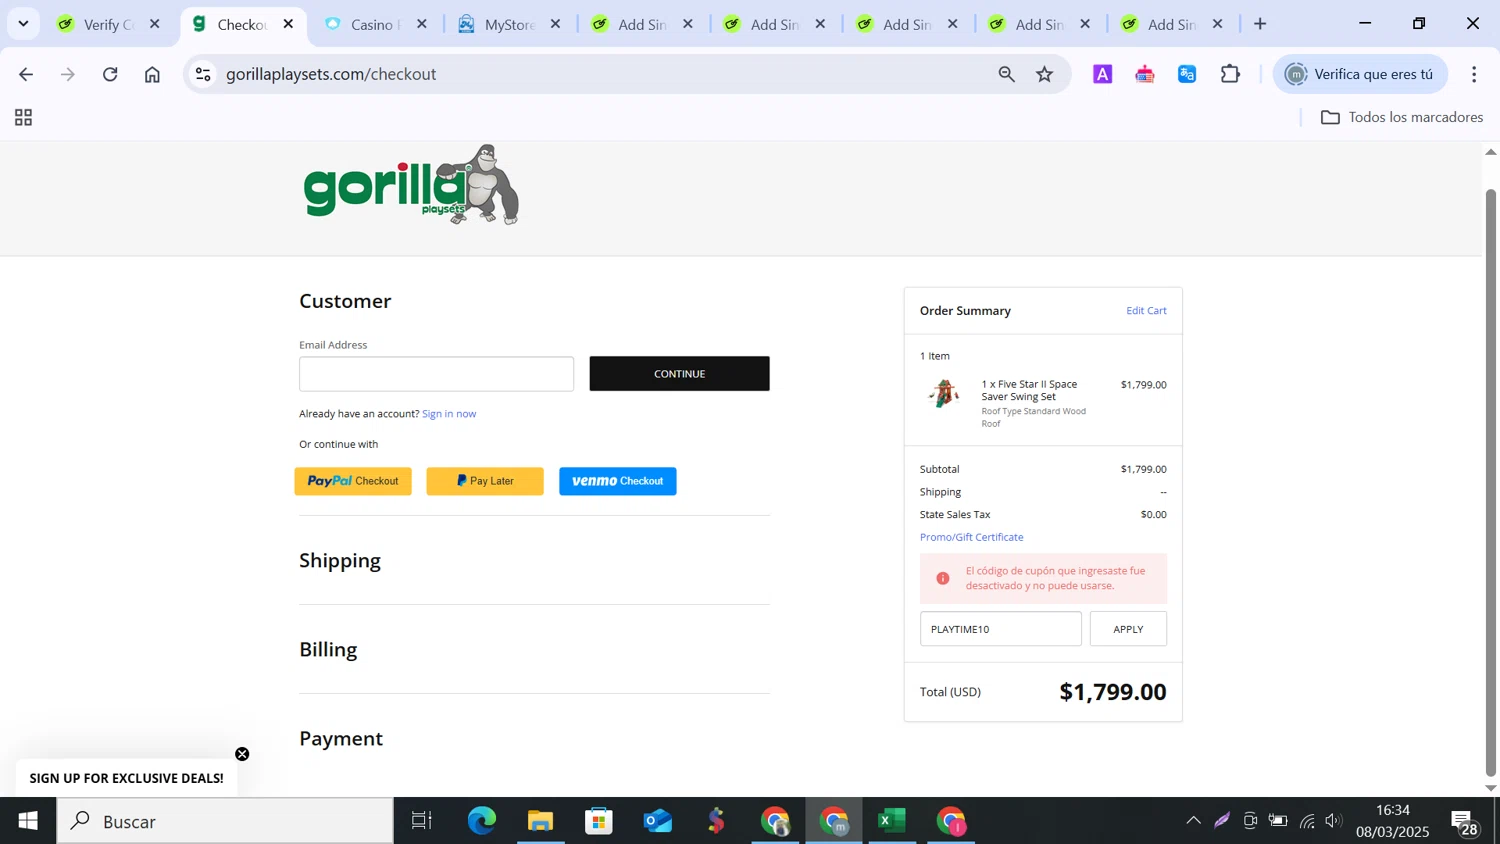Switch to the Verify tab

click(x=108, y=24)
